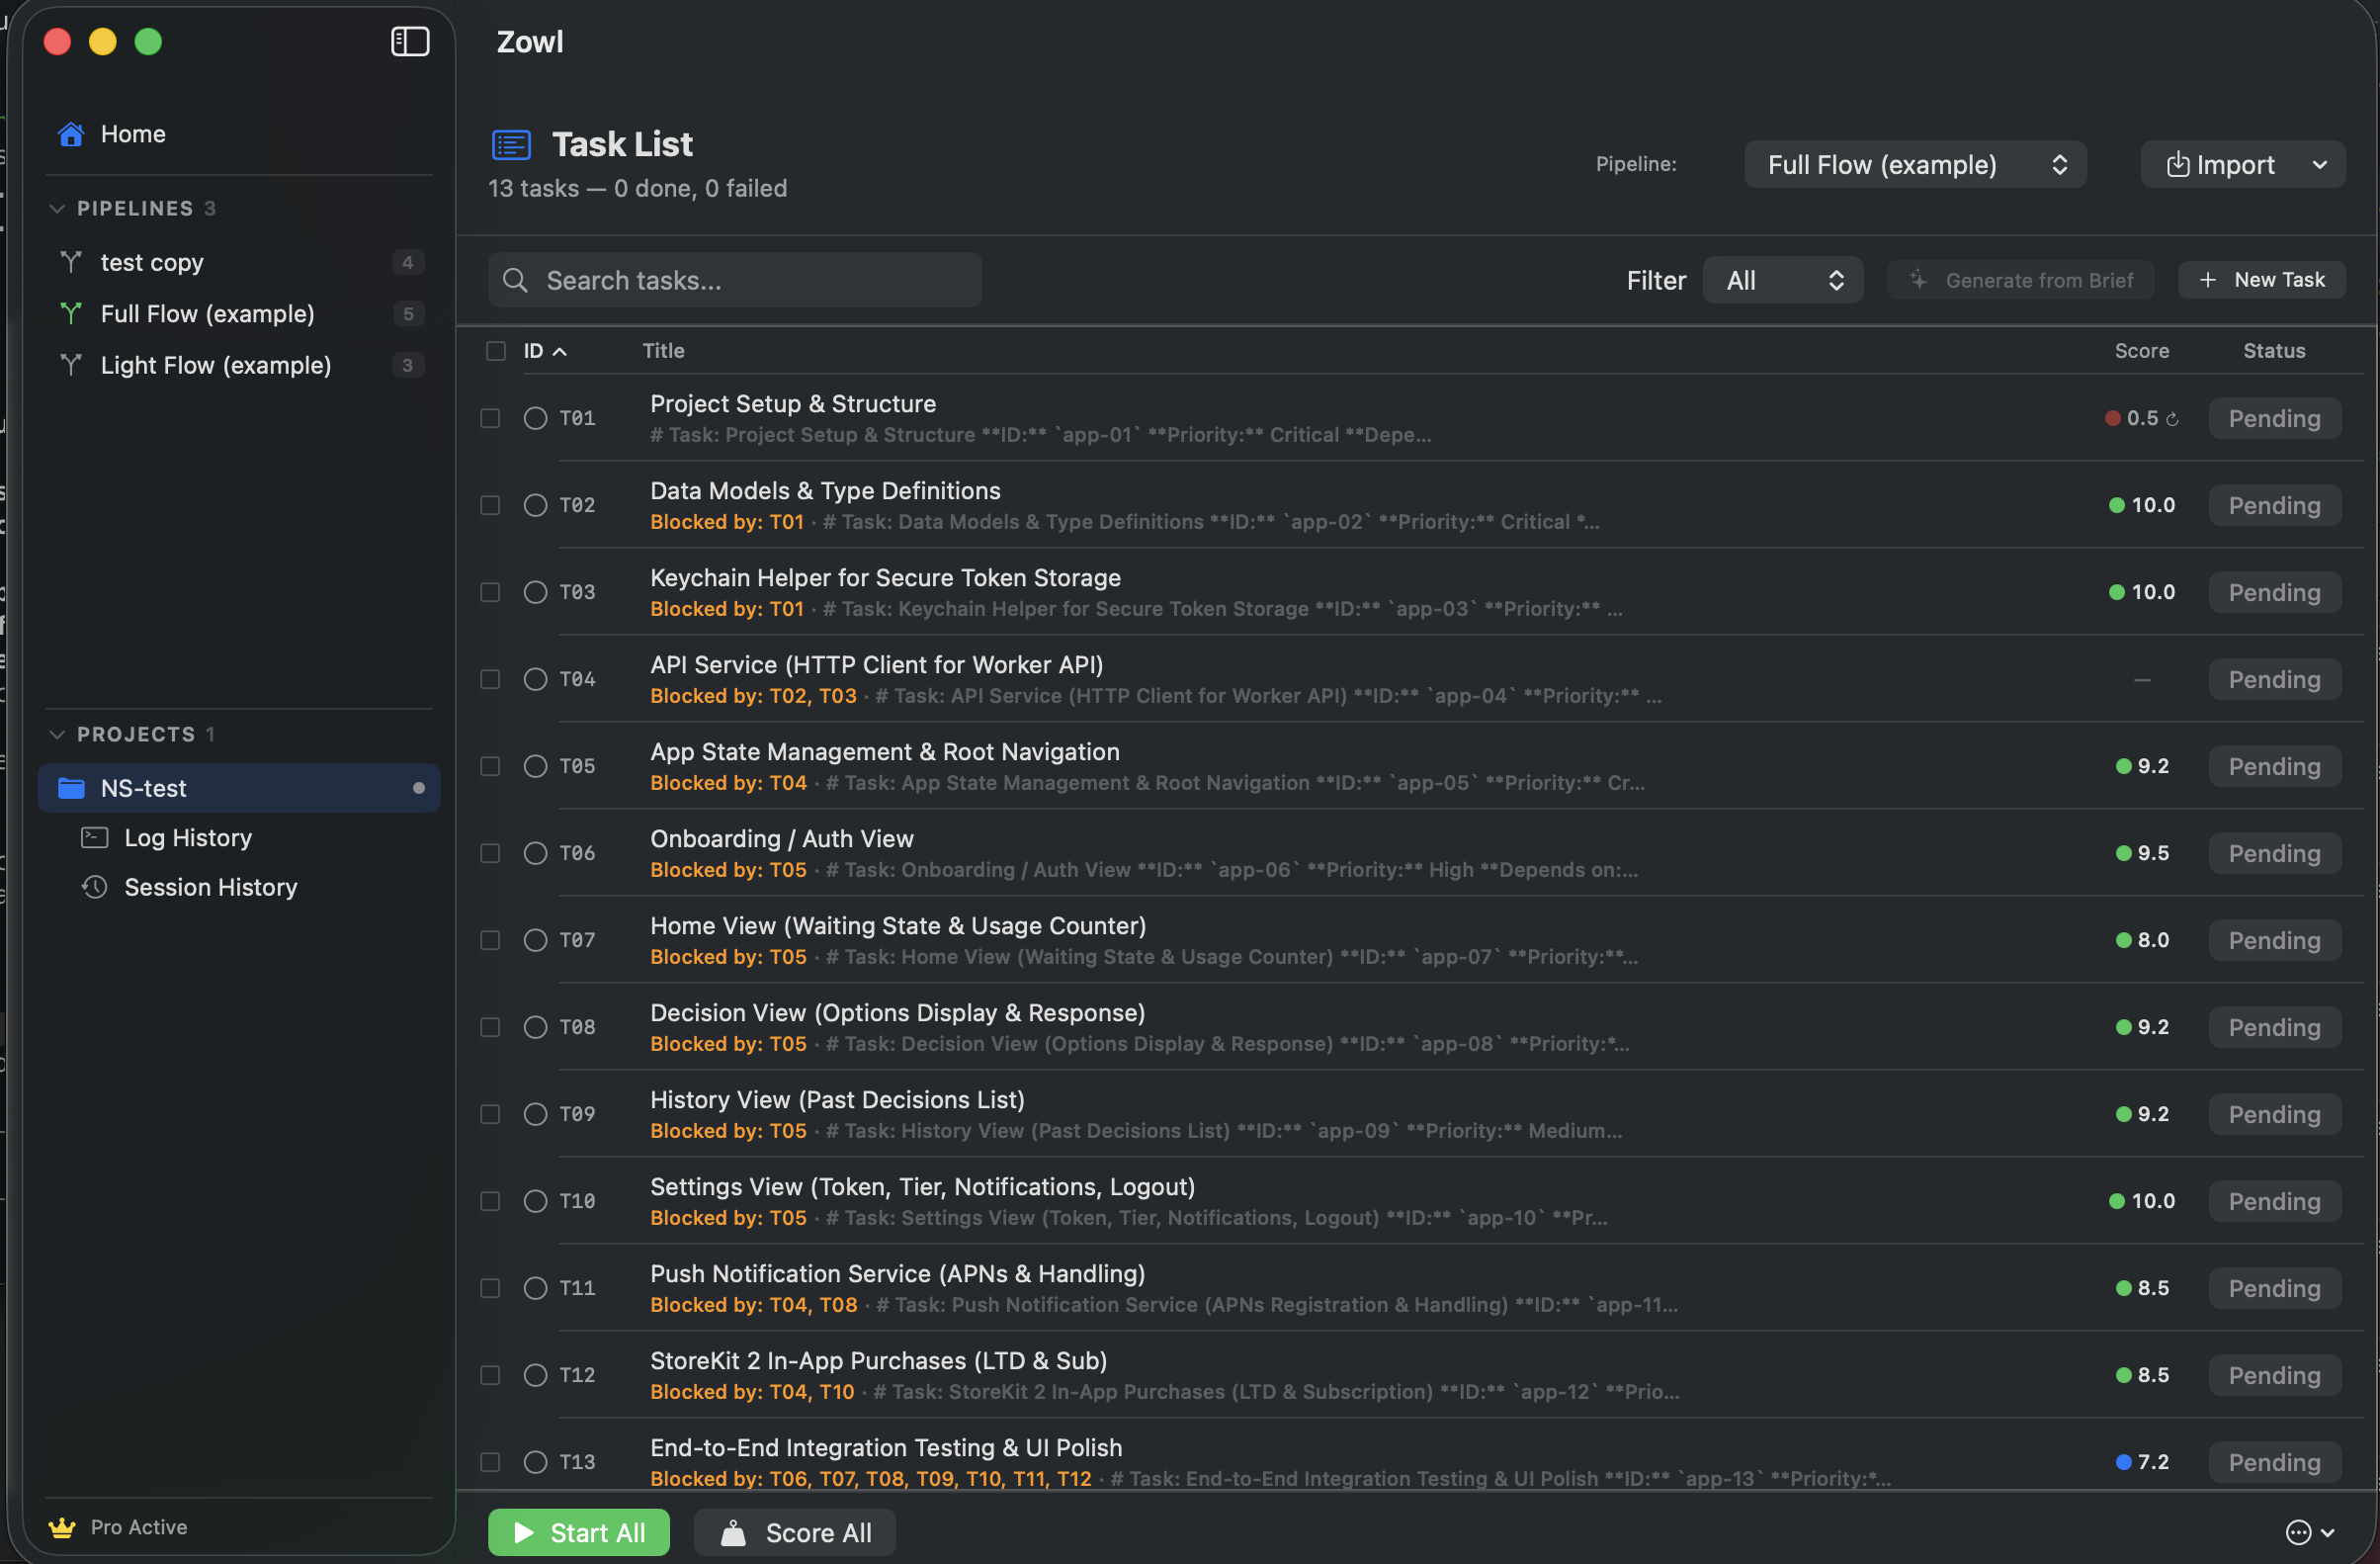Open Log History via the terminal icon
Viewport: 2380px width, 1564px height.
(x=94, y=837)
